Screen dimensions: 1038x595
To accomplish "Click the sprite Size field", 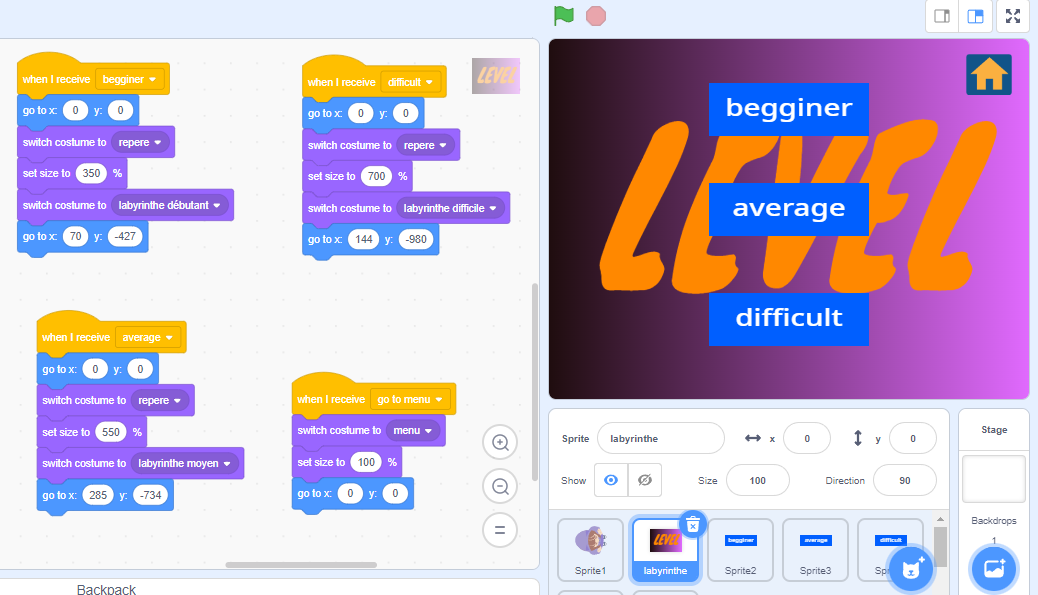I will point(758,481).
